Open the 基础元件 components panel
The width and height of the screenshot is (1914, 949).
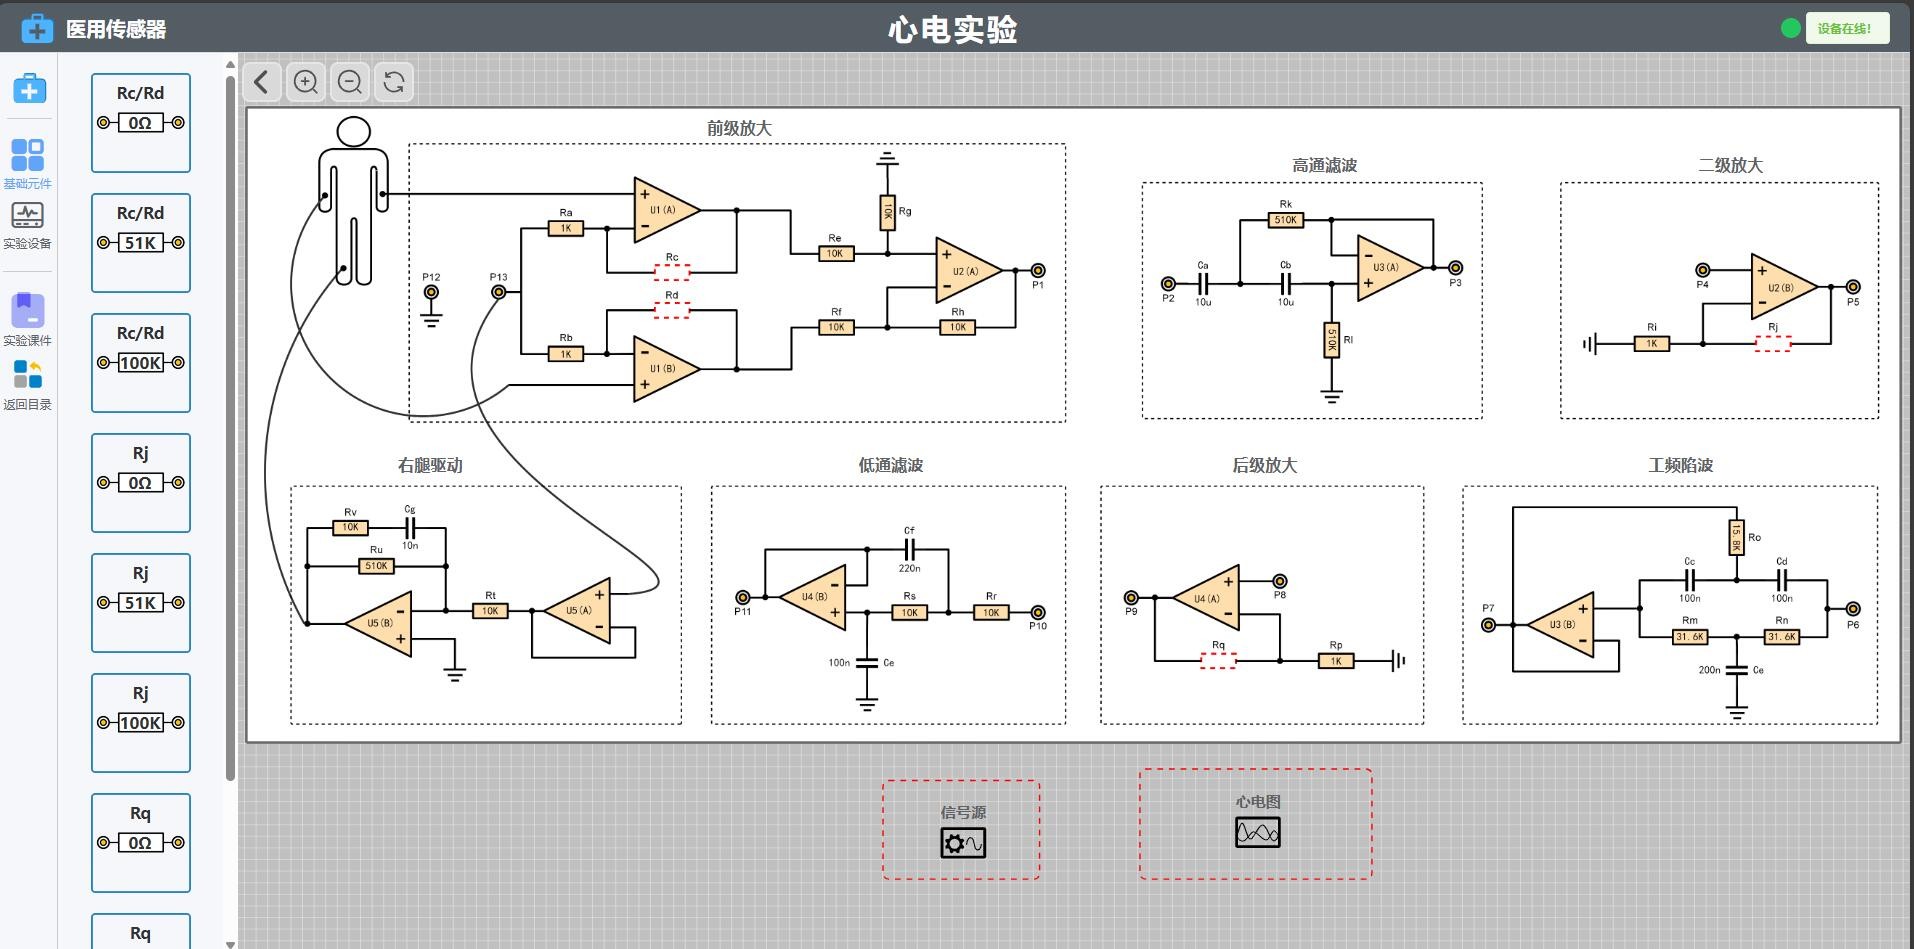tap(27, 164)
